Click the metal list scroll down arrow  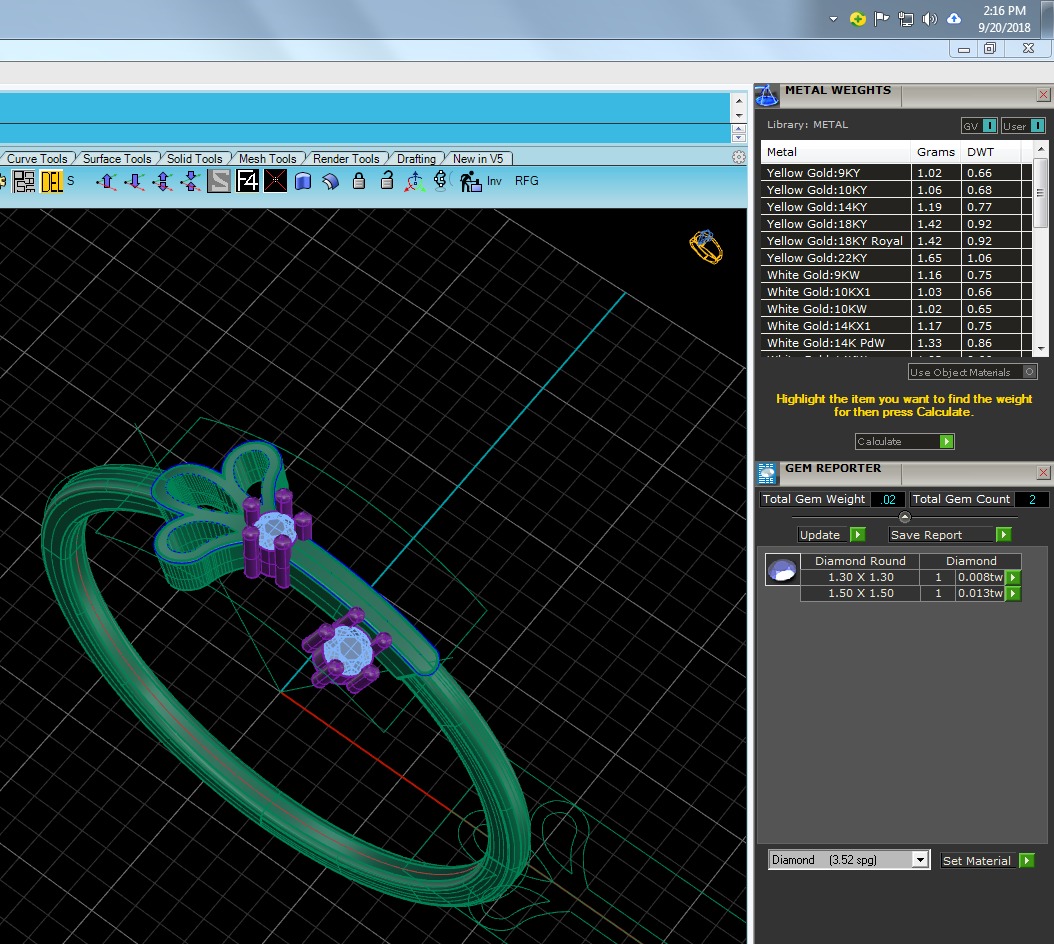1041,348
